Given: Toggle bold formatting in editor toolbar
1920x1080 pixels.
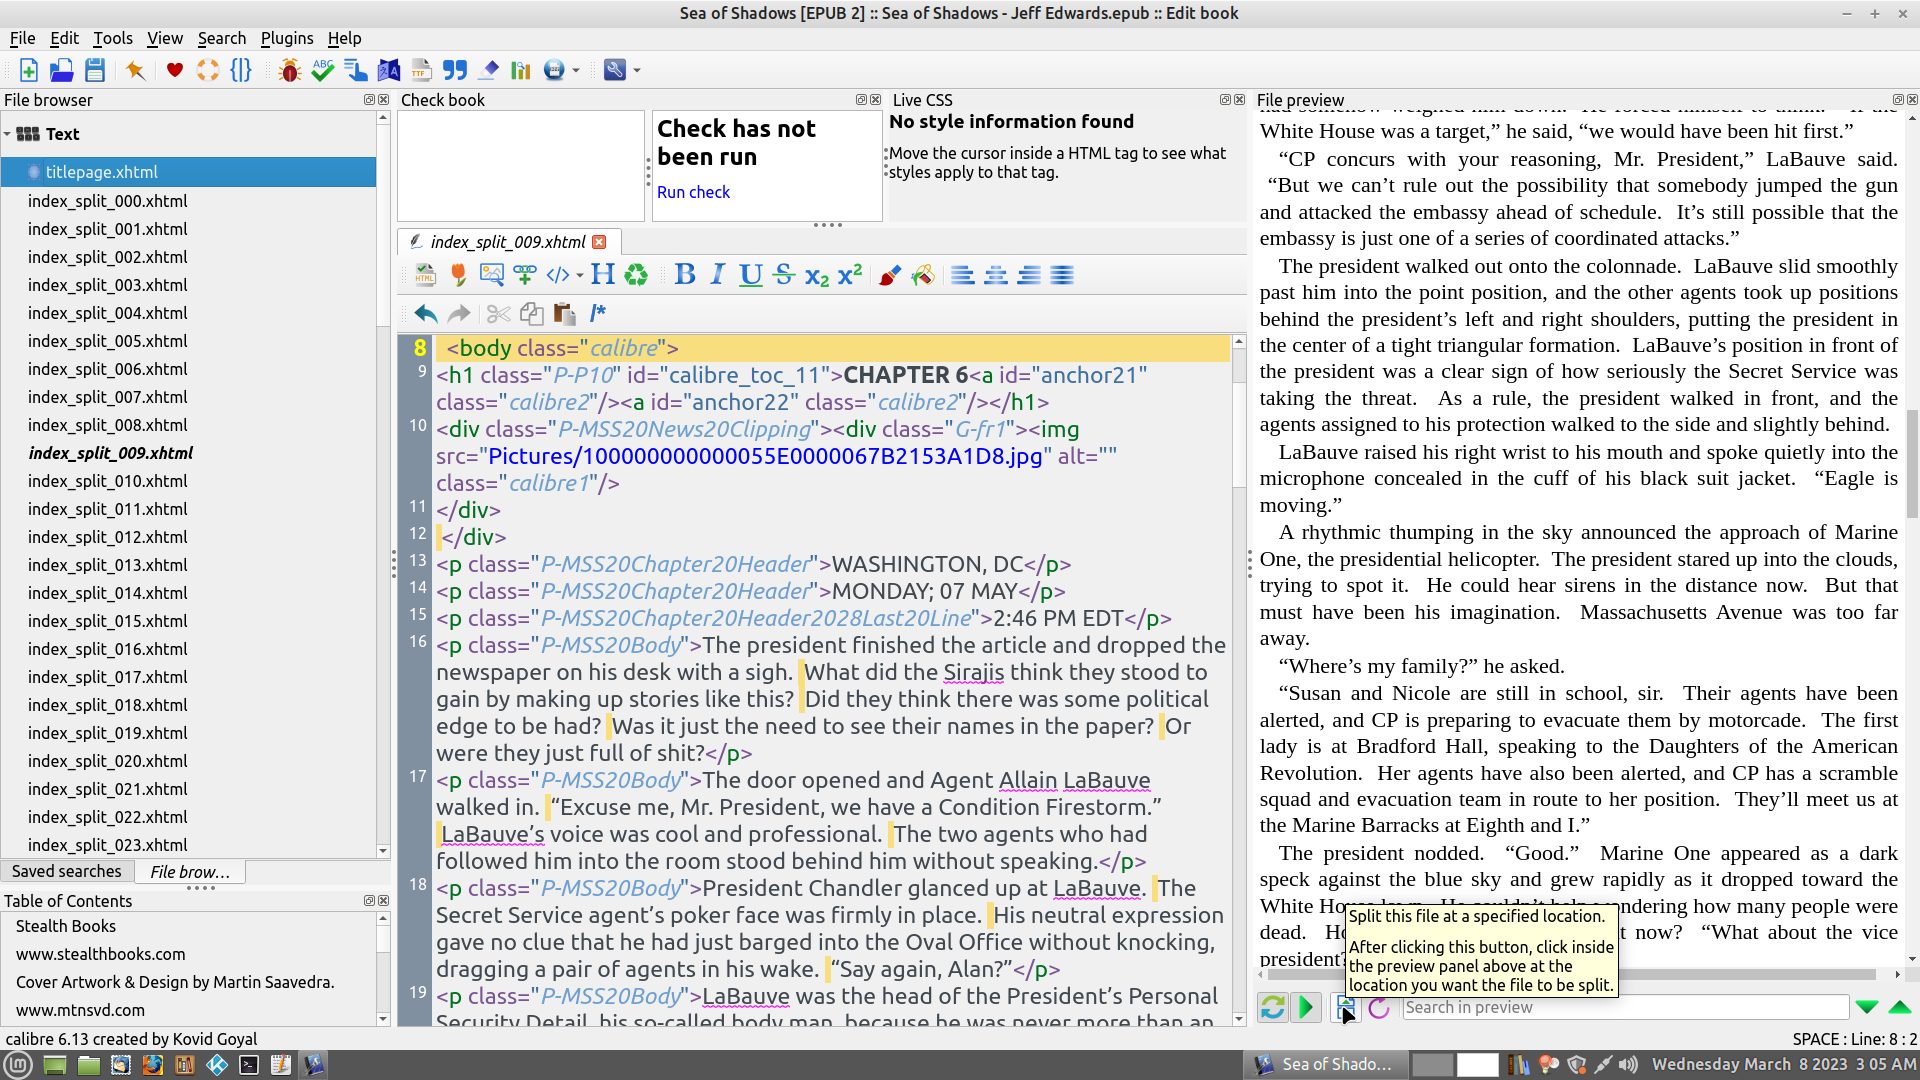Looking at the screenshot, I should pyautogui.click(x=685, y=275).
